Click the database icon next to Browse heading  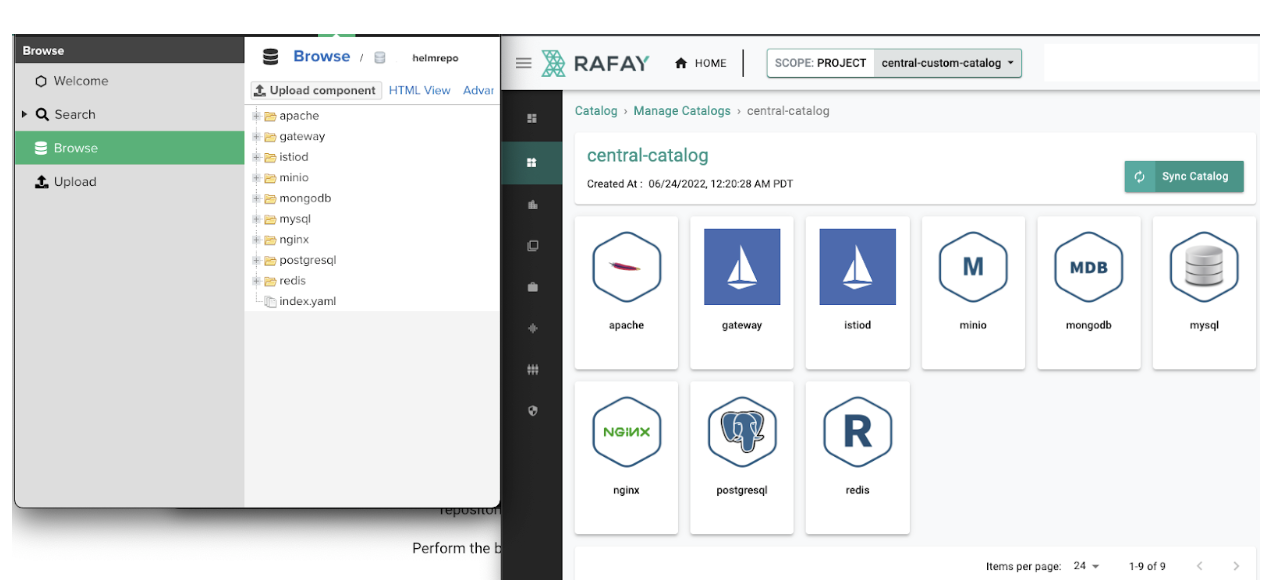coord(270,57)
